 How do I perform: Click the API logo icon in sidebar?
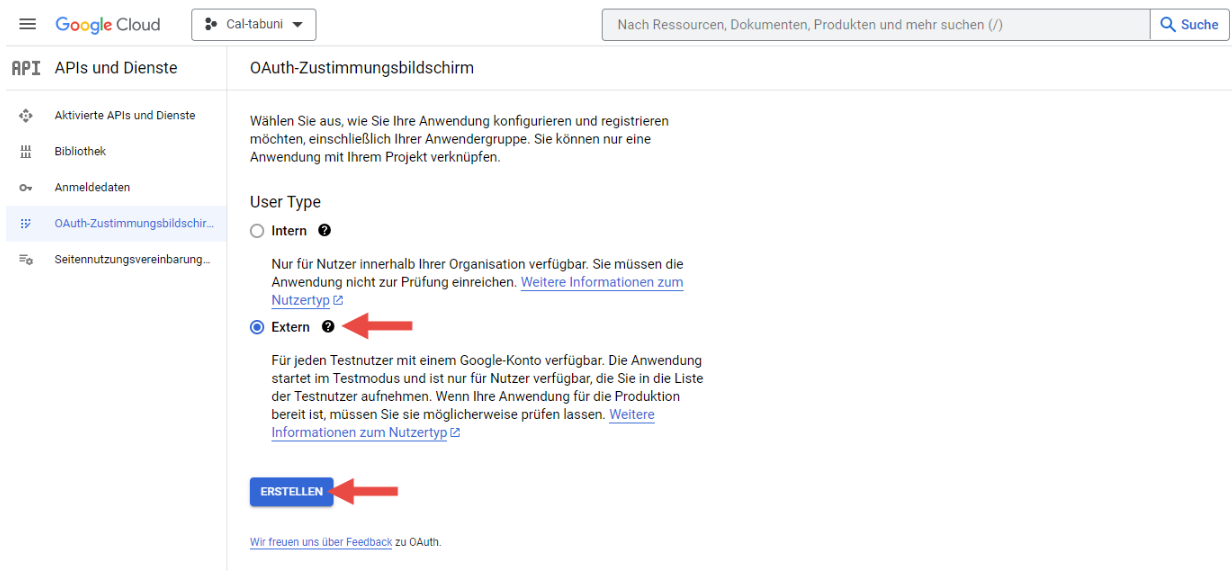25,68
